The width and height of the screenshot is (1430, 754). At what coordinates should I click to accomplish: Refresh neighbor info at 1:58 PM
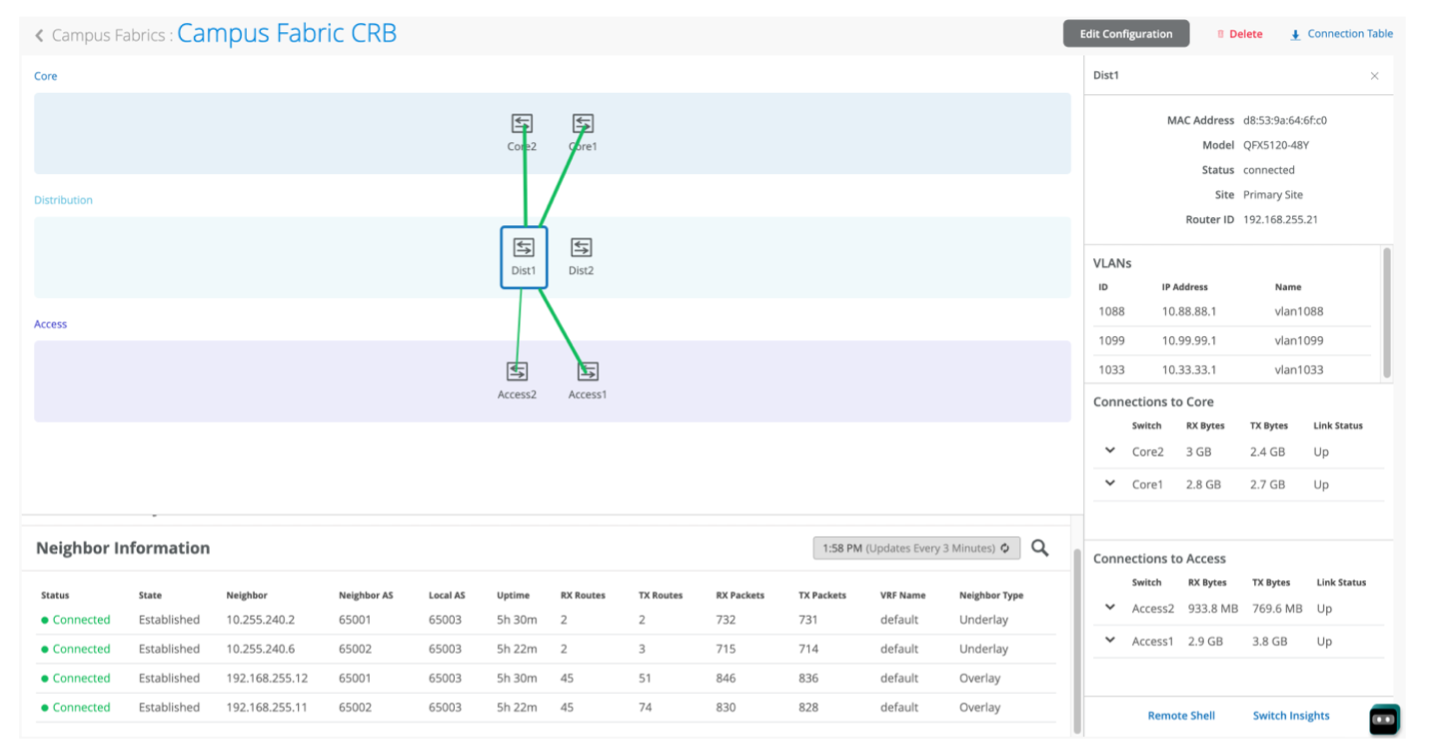click(x=1004, y=548)
